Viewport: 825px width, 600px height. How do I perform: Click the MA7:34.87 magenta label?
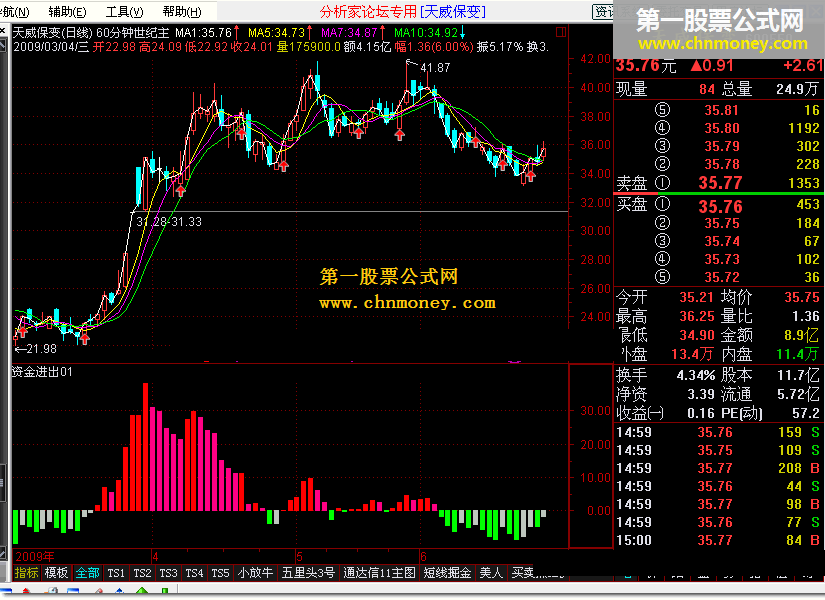(x=349, y=33)
